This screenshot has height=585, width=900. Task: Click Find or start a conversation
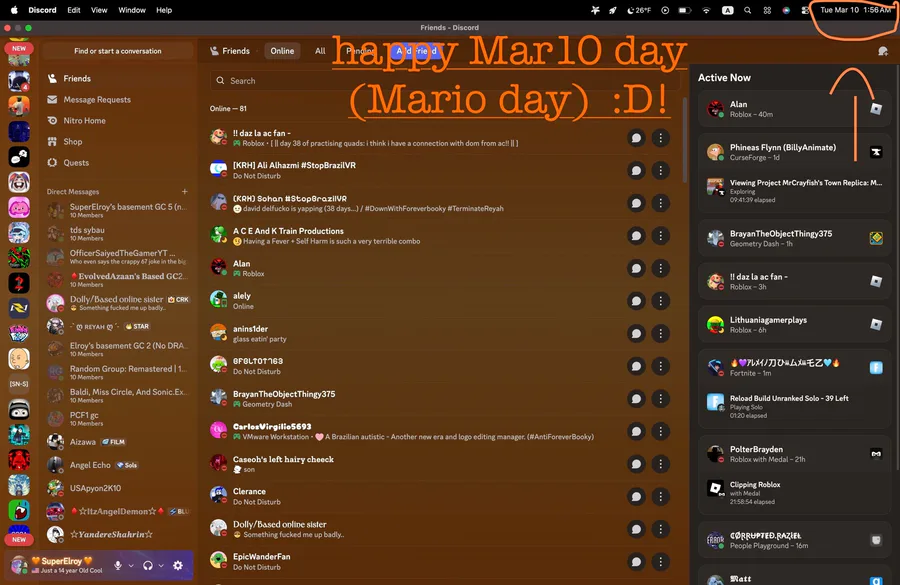118,51
